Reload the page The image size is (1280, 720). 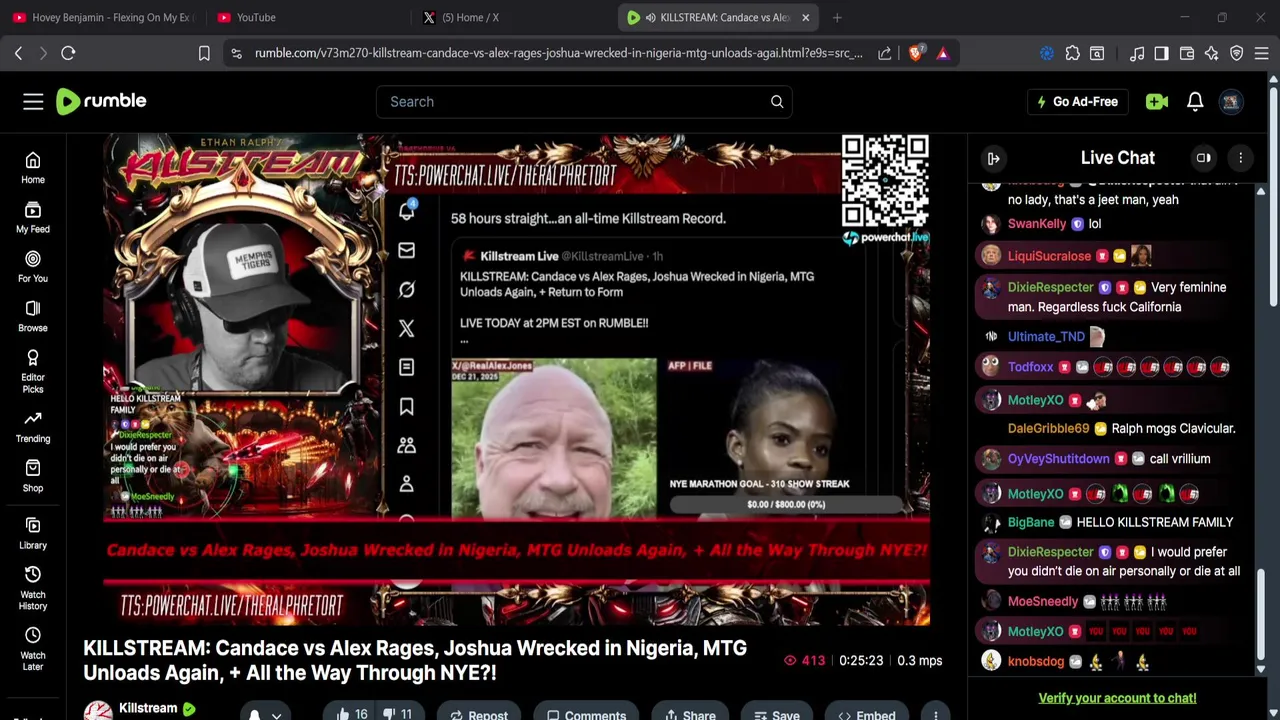[x=68, y=53]
